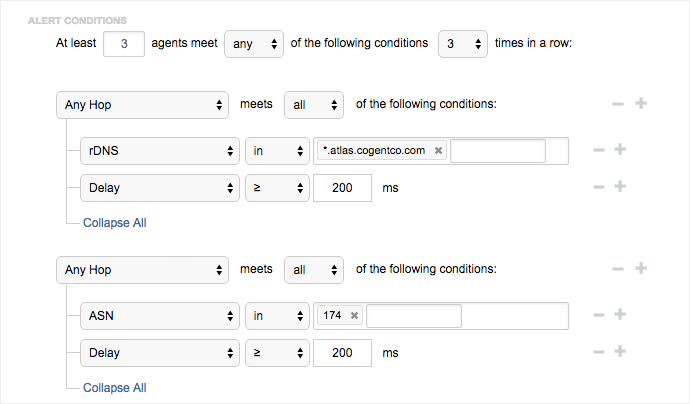
Task: Remove the 174 ASN tag
Action: (x=354, y=316)
